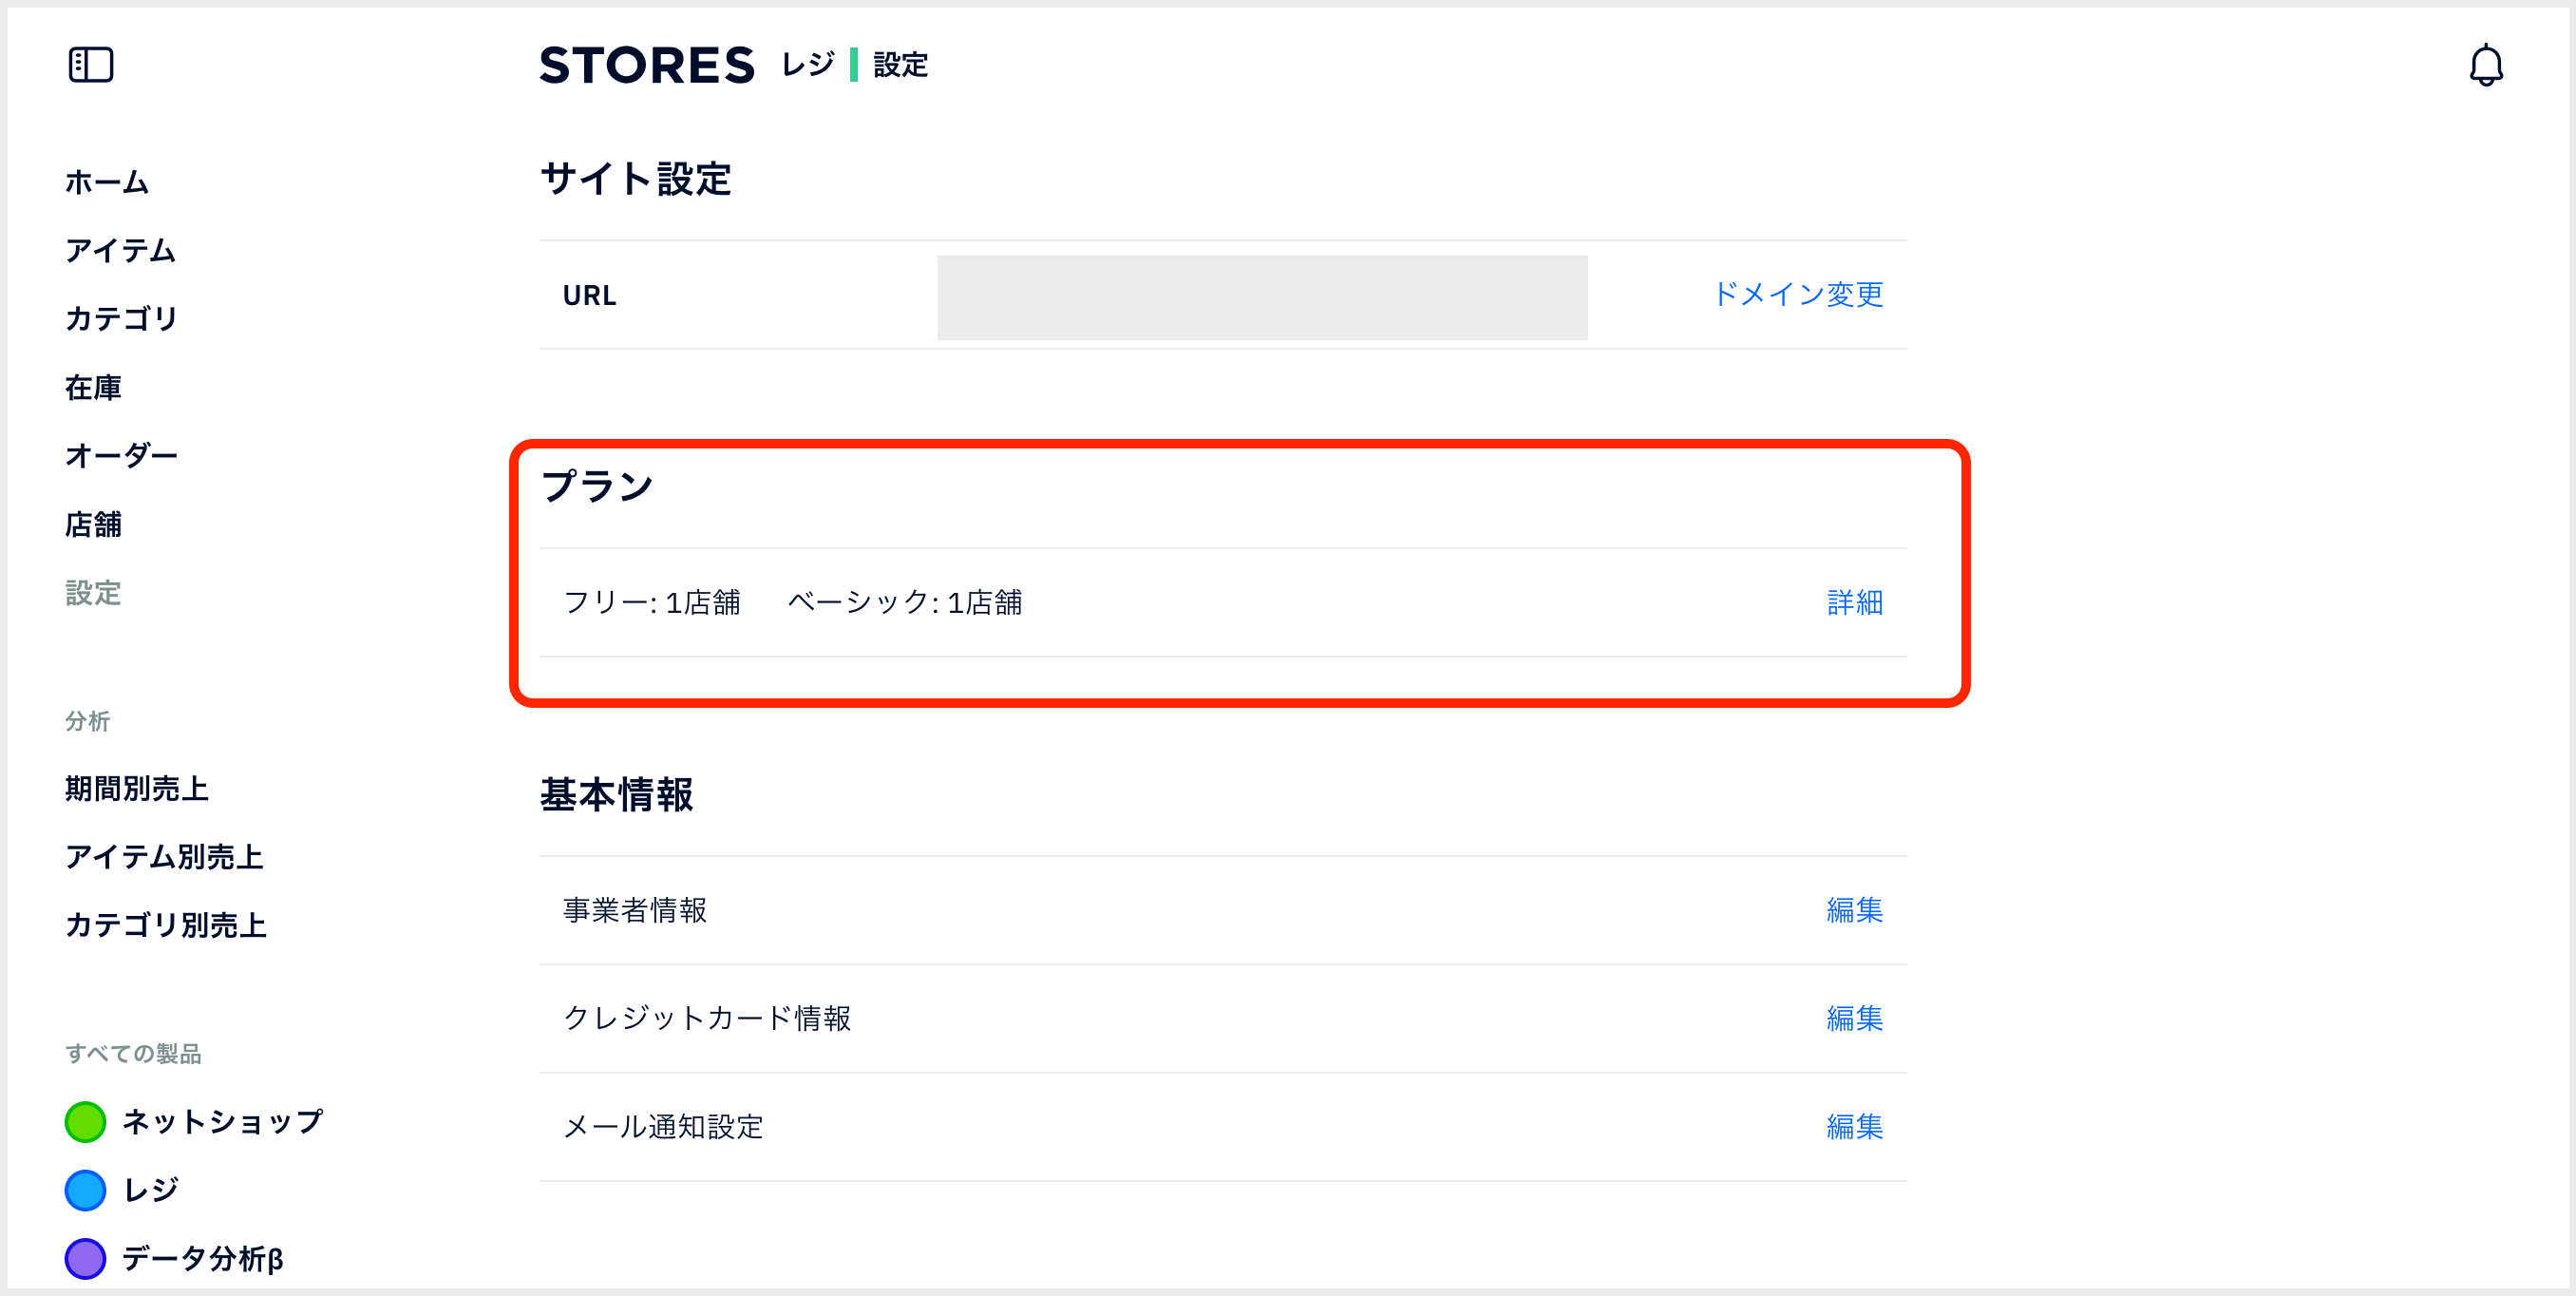Select 設定 in the sidebar
This screenshot has width=2576, height=1296.
coord(93,593)
